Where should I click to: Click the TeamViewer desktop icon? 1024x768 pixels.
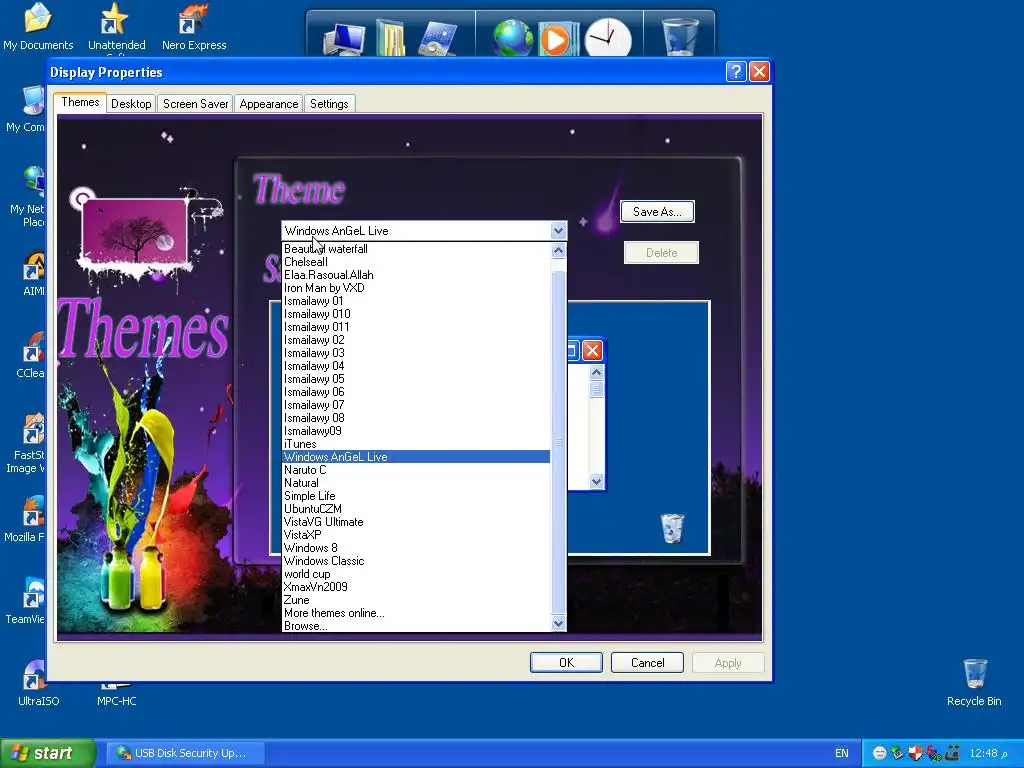(x=25, y=601)
